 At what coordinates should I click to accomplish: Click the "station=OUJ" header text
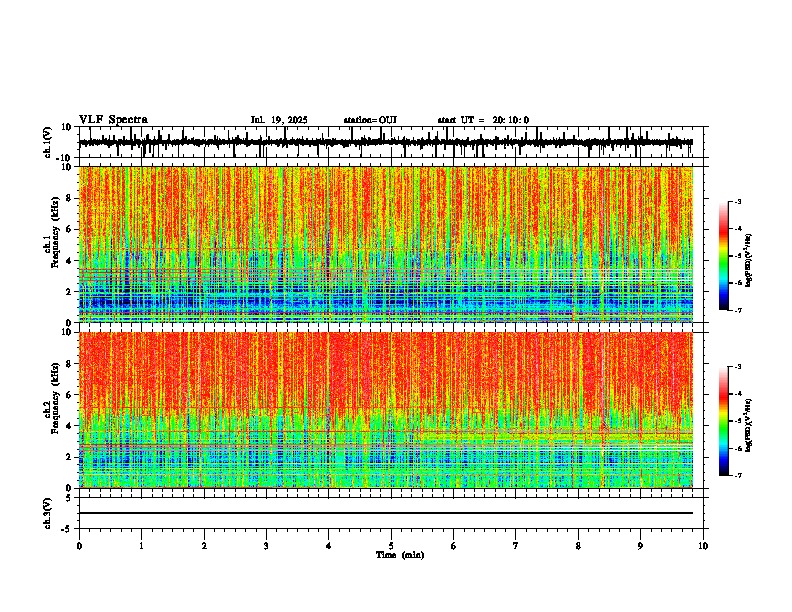[x=370, y=120]
